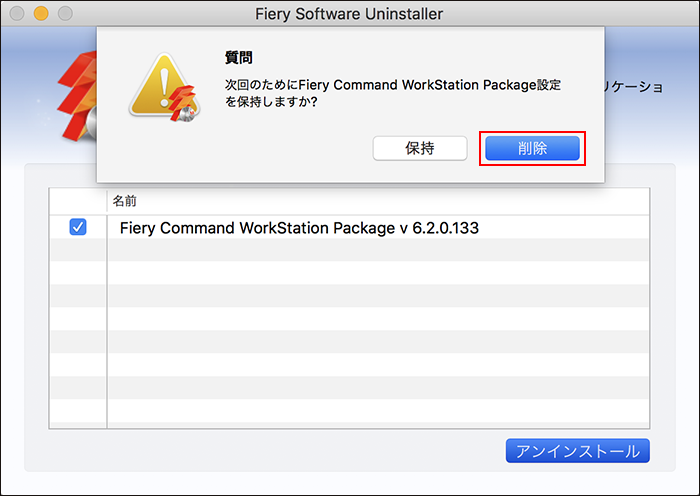700x496 pixels.
Task: Click the 質問 dialog heading
Action: [x=239, y=58]
